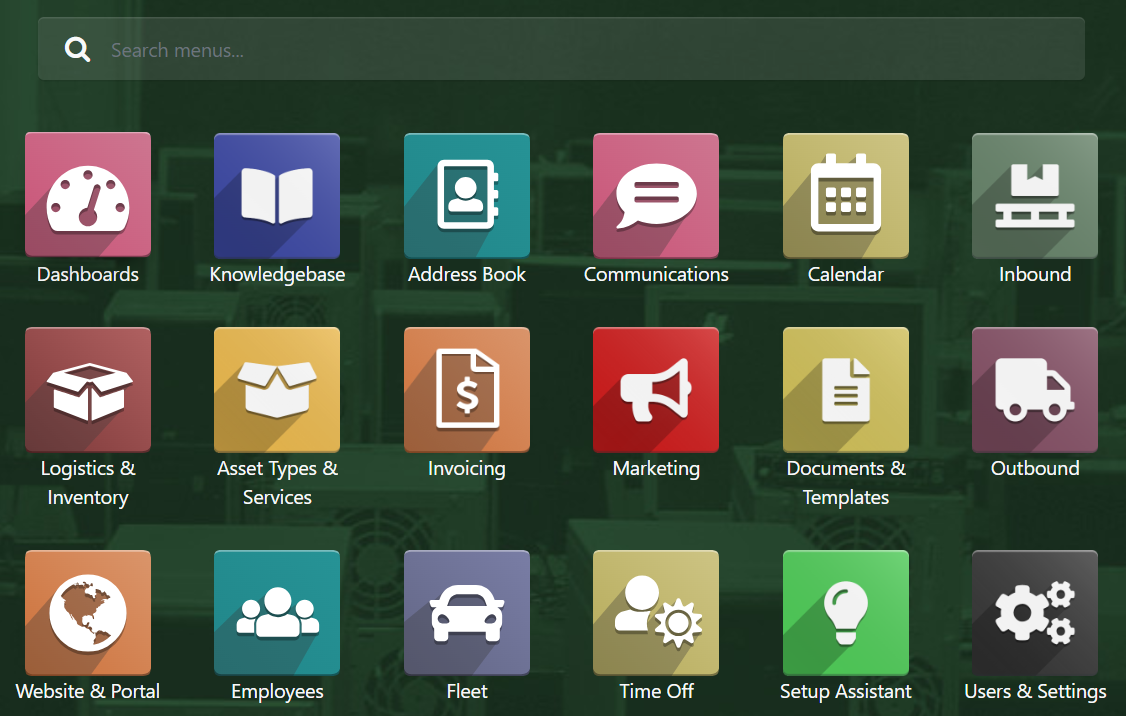Click the Documents & Templates label
The width and height of the screenshot is (1126, 716).
(845, 483)
